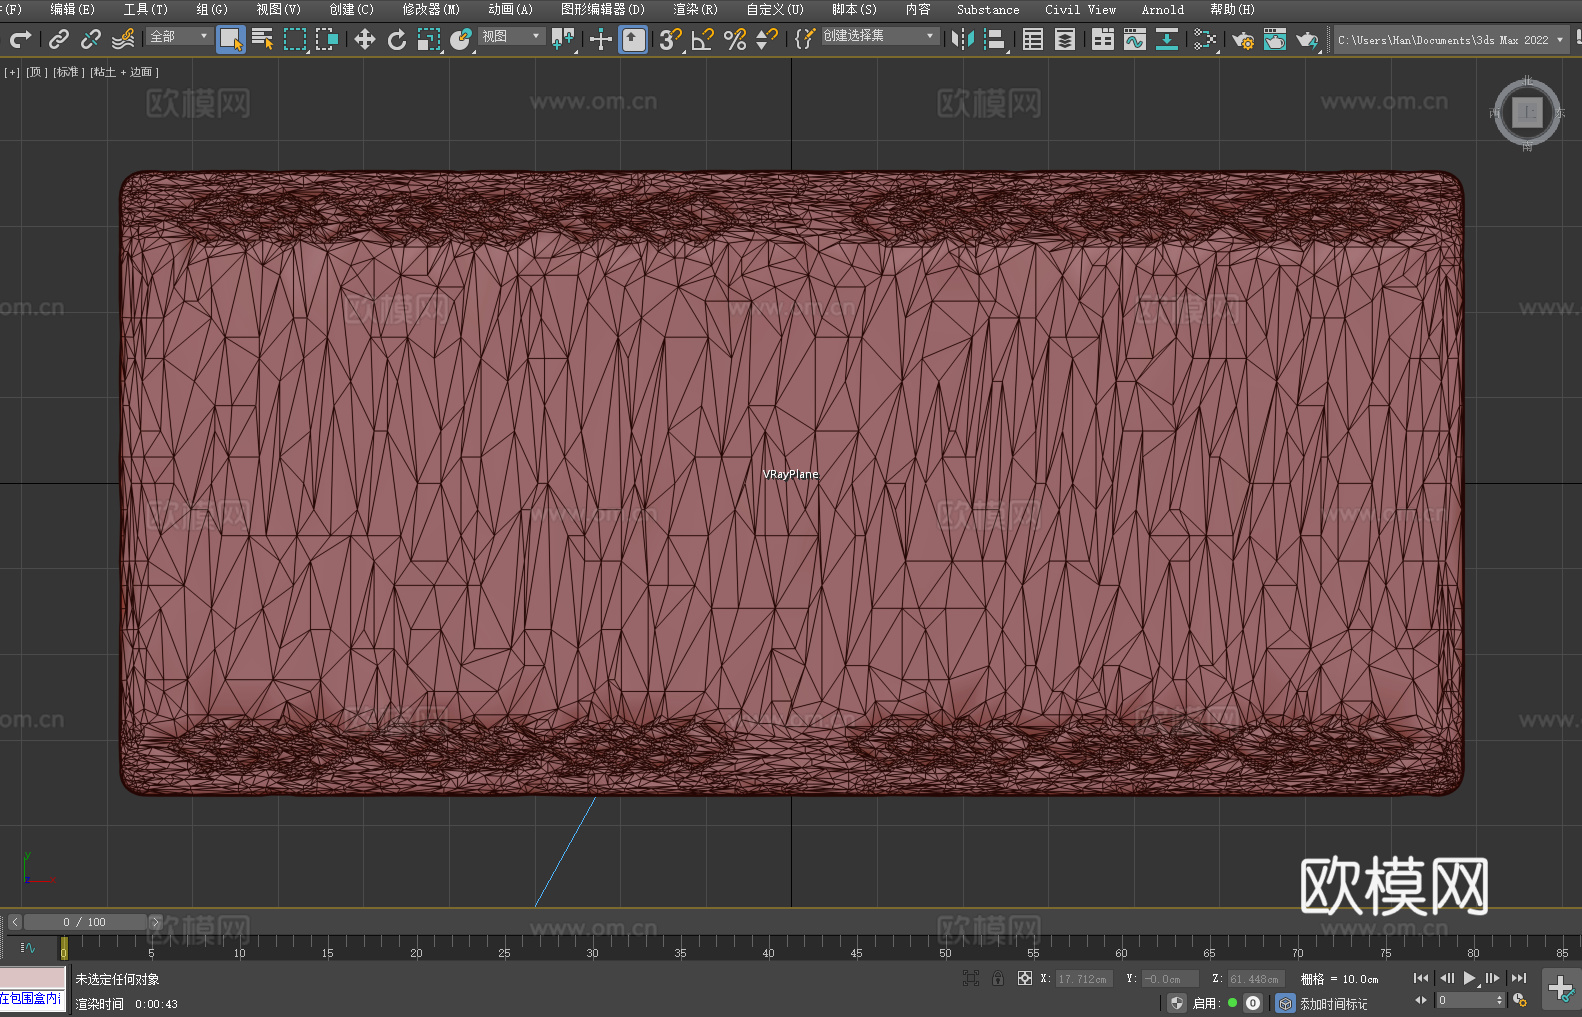
Task: Toggle the Percent Snap button
Action: (735, 39)
